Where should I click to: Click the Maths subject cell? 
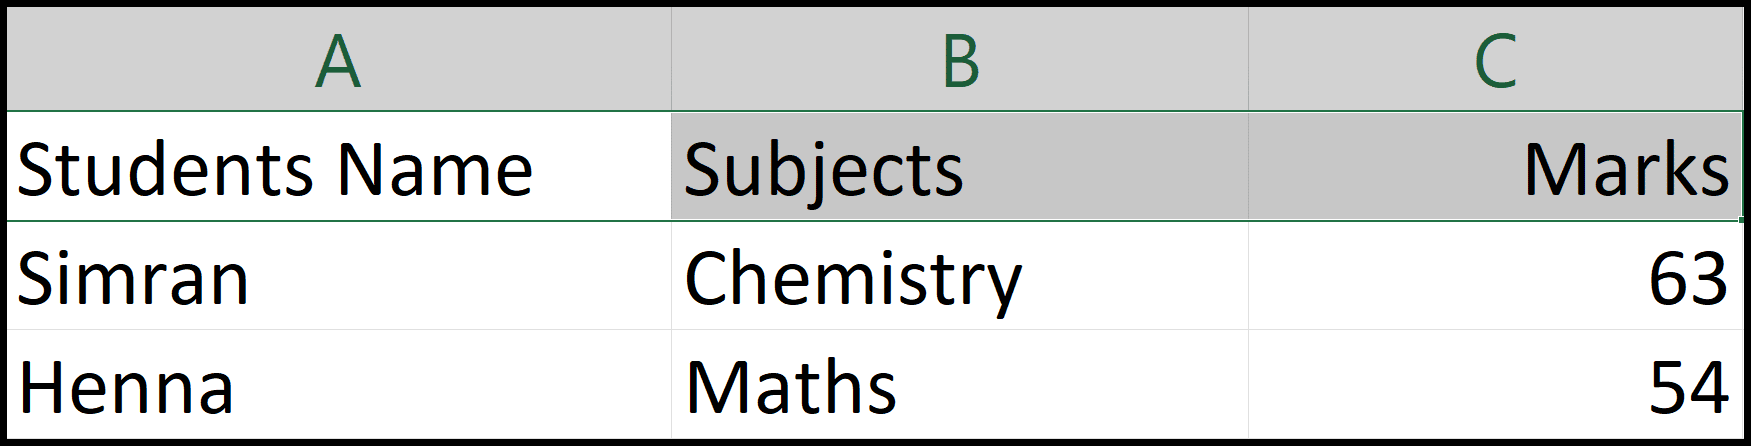click(x=960, y=385)
